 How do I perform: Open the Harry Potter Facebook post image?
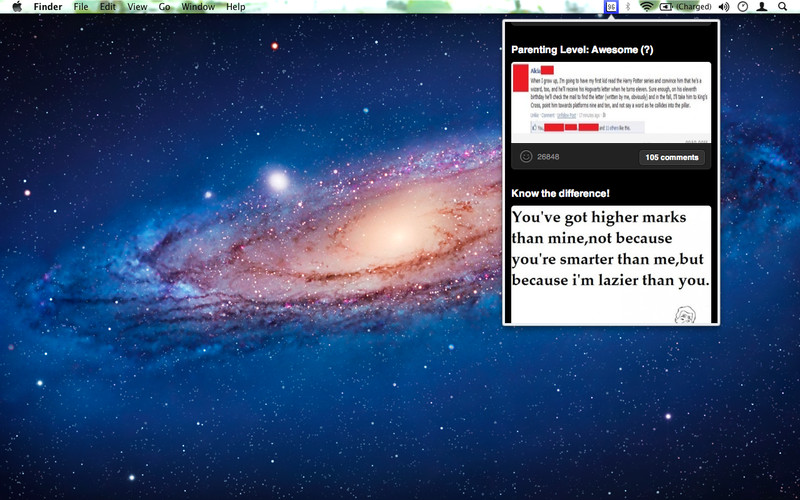coord(611,103)
